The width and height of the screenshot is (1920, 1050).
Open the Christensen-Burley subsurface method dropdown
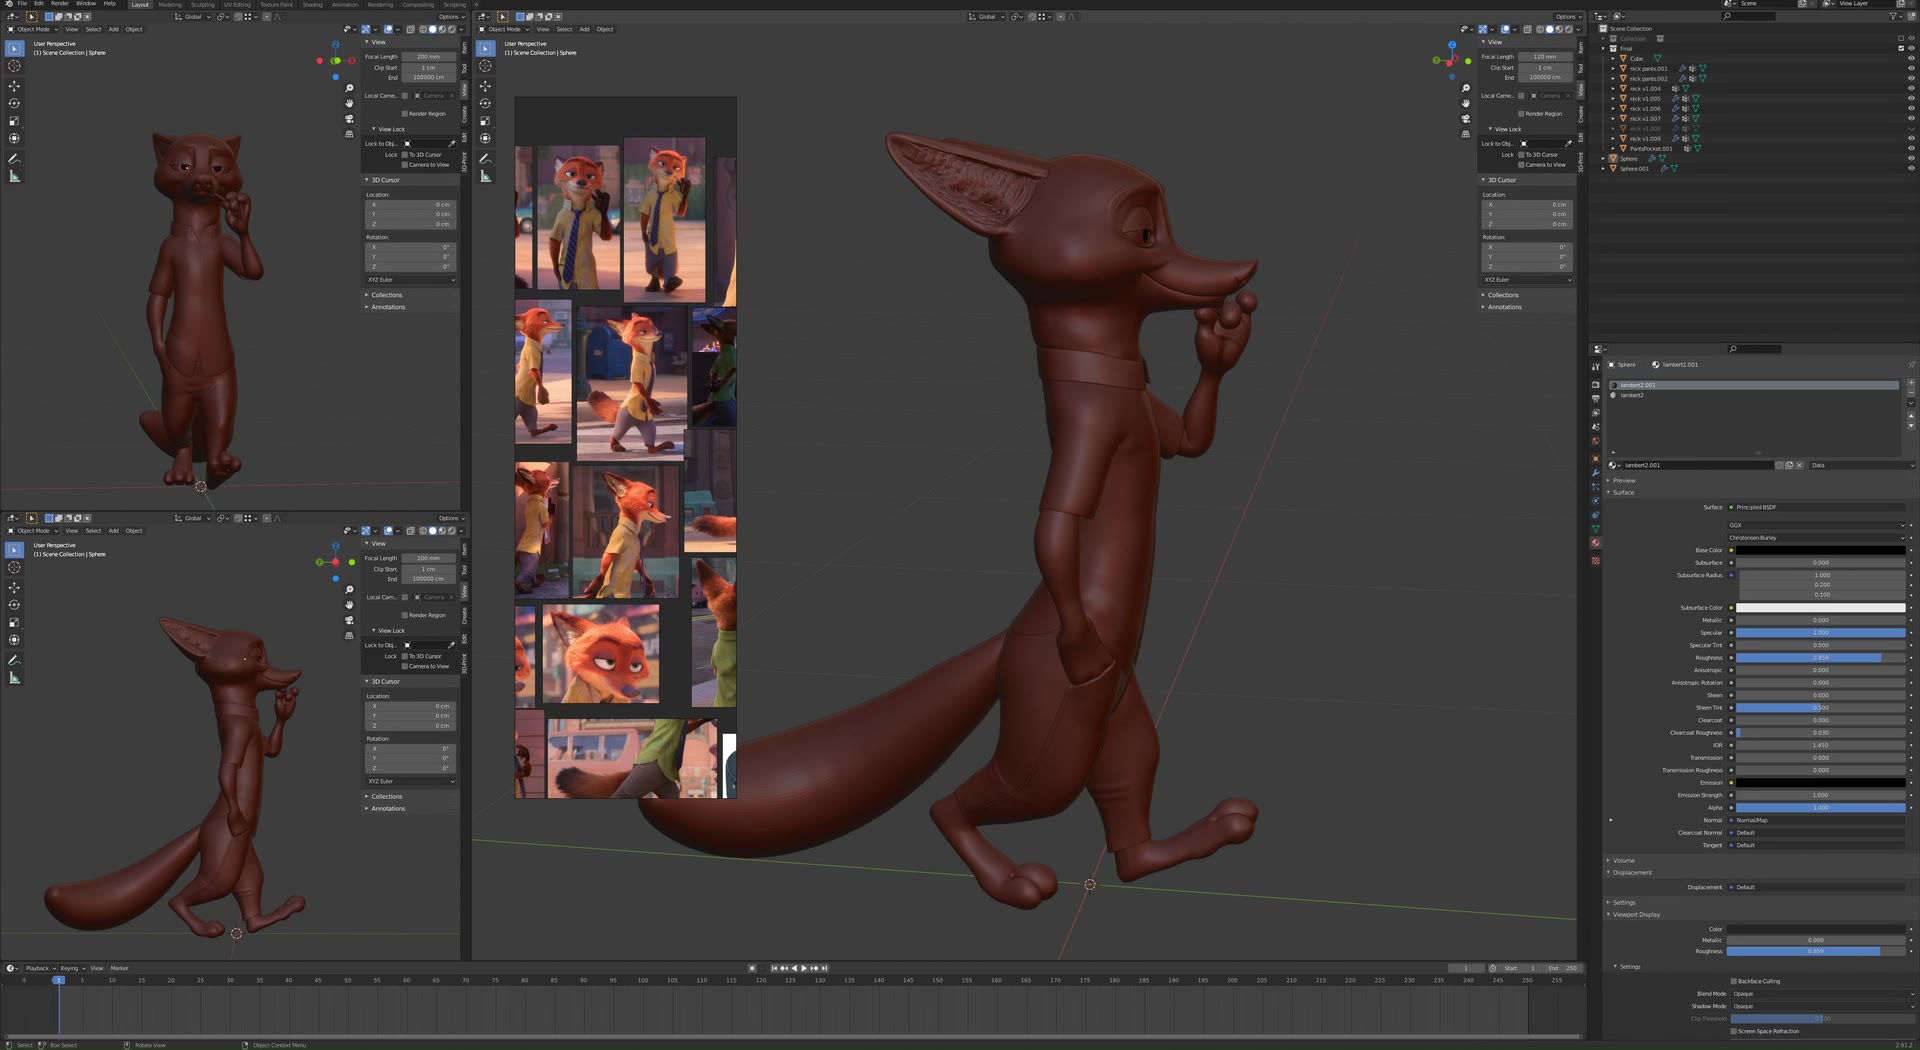coord(1815,538)
